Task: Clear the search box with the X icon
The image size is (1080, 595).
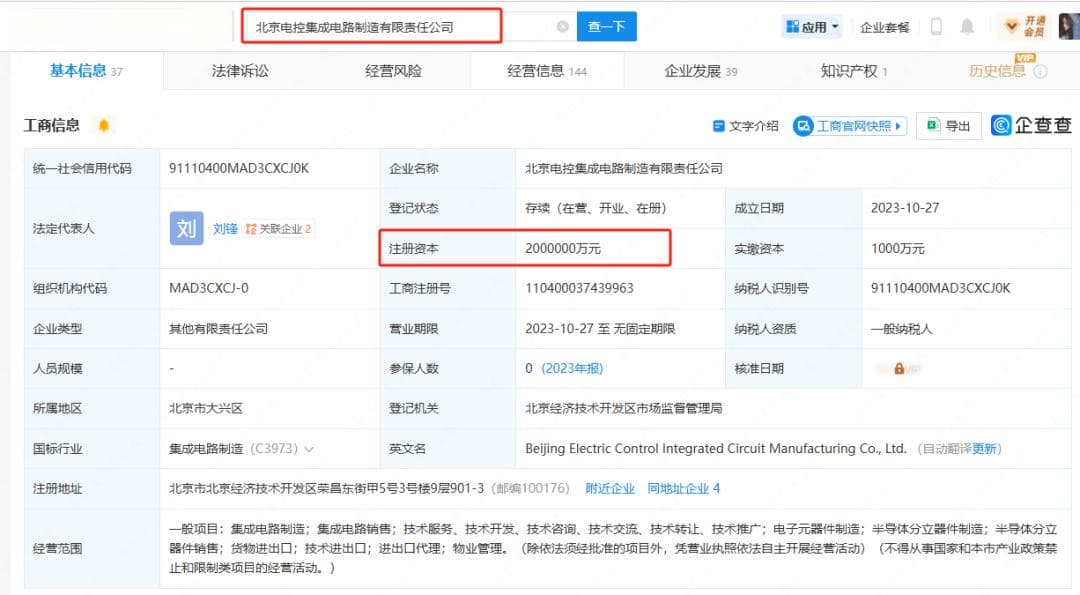Action: coord(563,26)
